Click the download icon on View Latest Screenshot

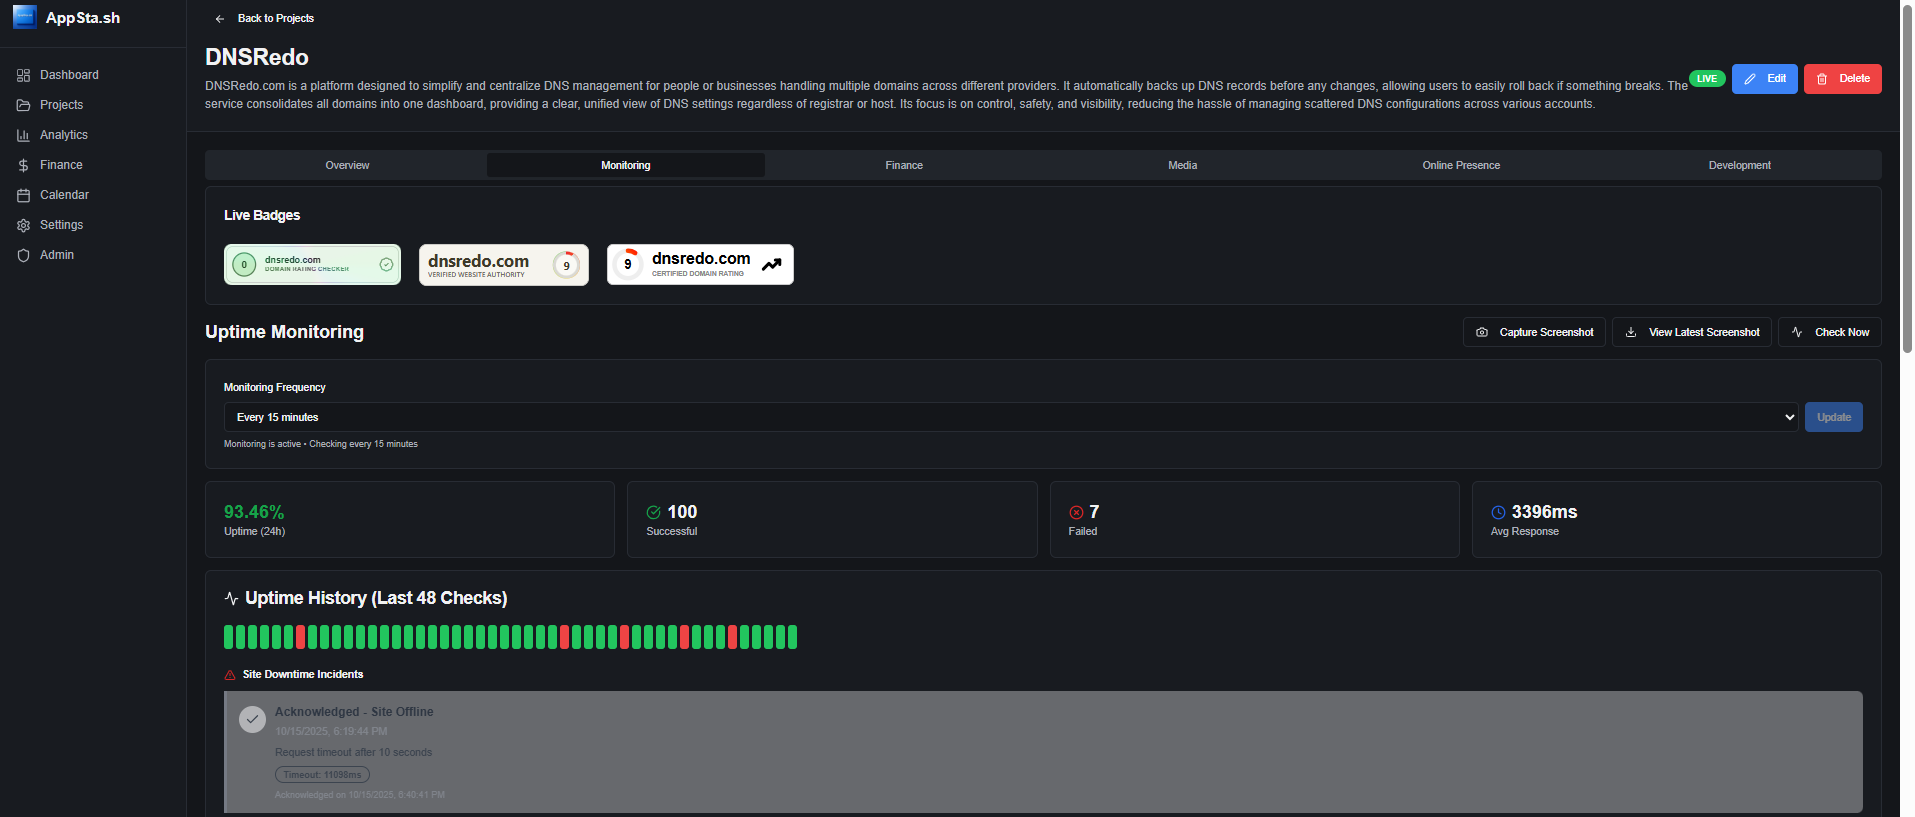pos(1631,332)
